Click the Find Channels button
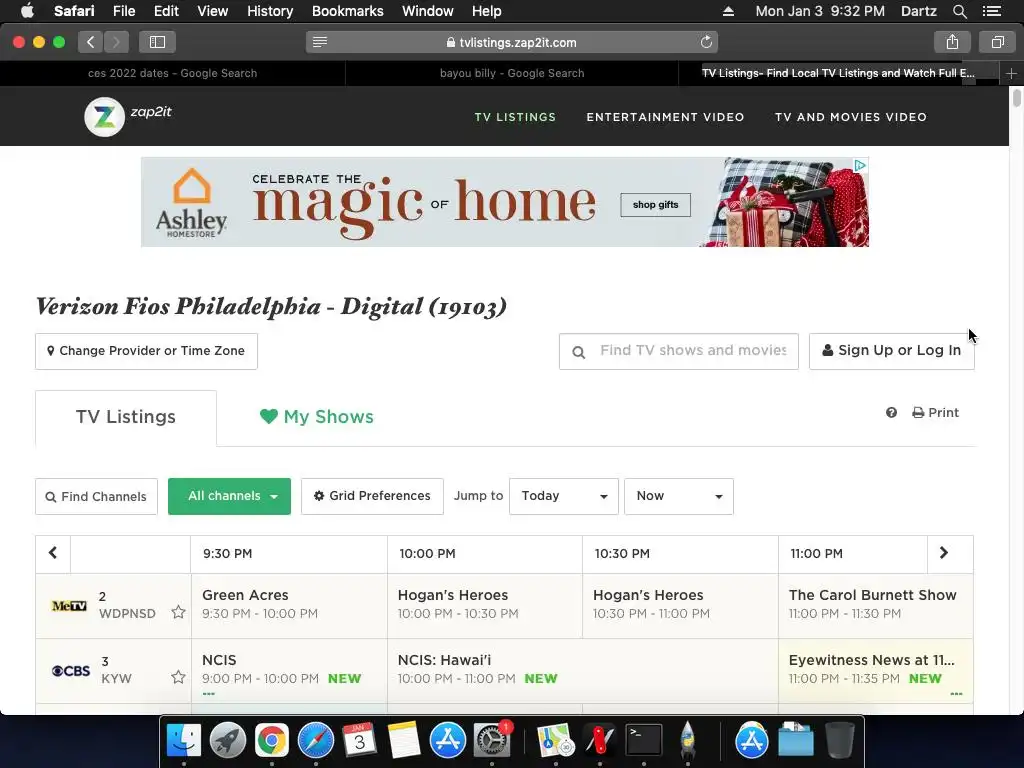The width and height of the screenshot is (1024, 768). (96, 496)
